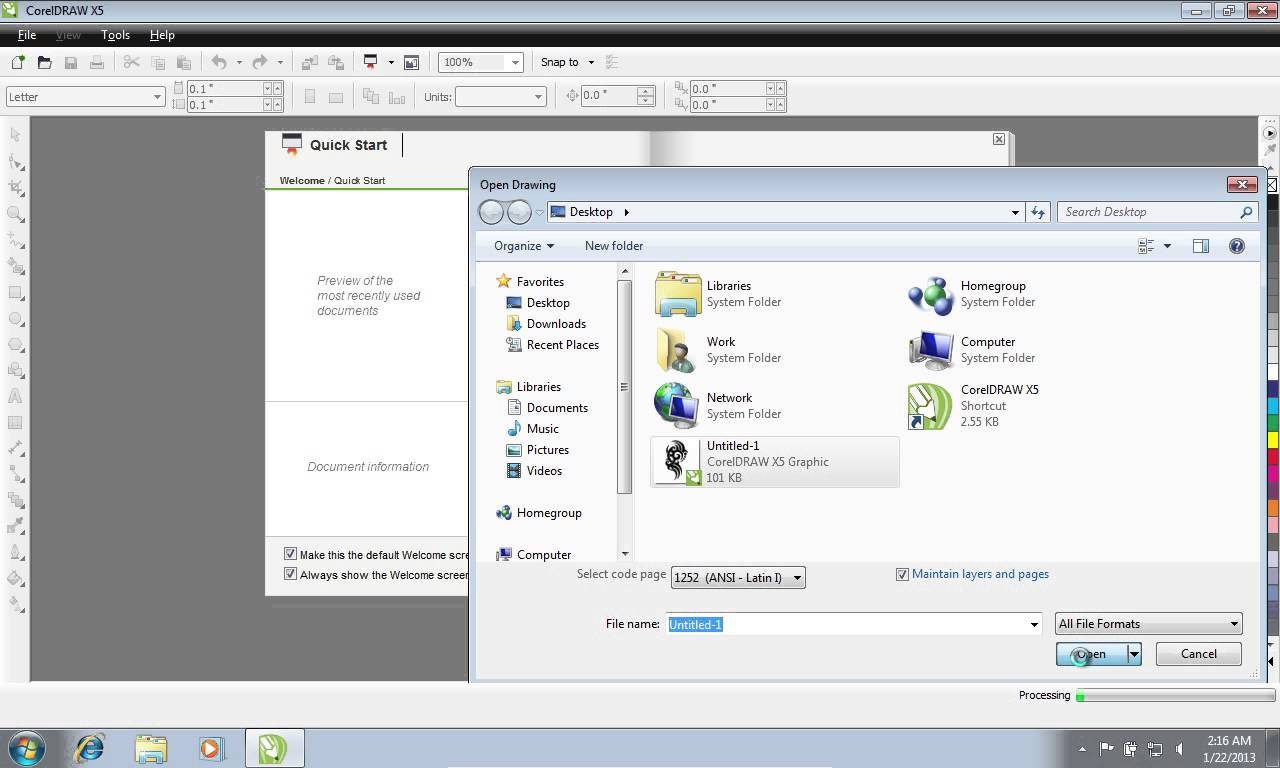Disable Always show the Welcome screen

[x=291, y=572]
